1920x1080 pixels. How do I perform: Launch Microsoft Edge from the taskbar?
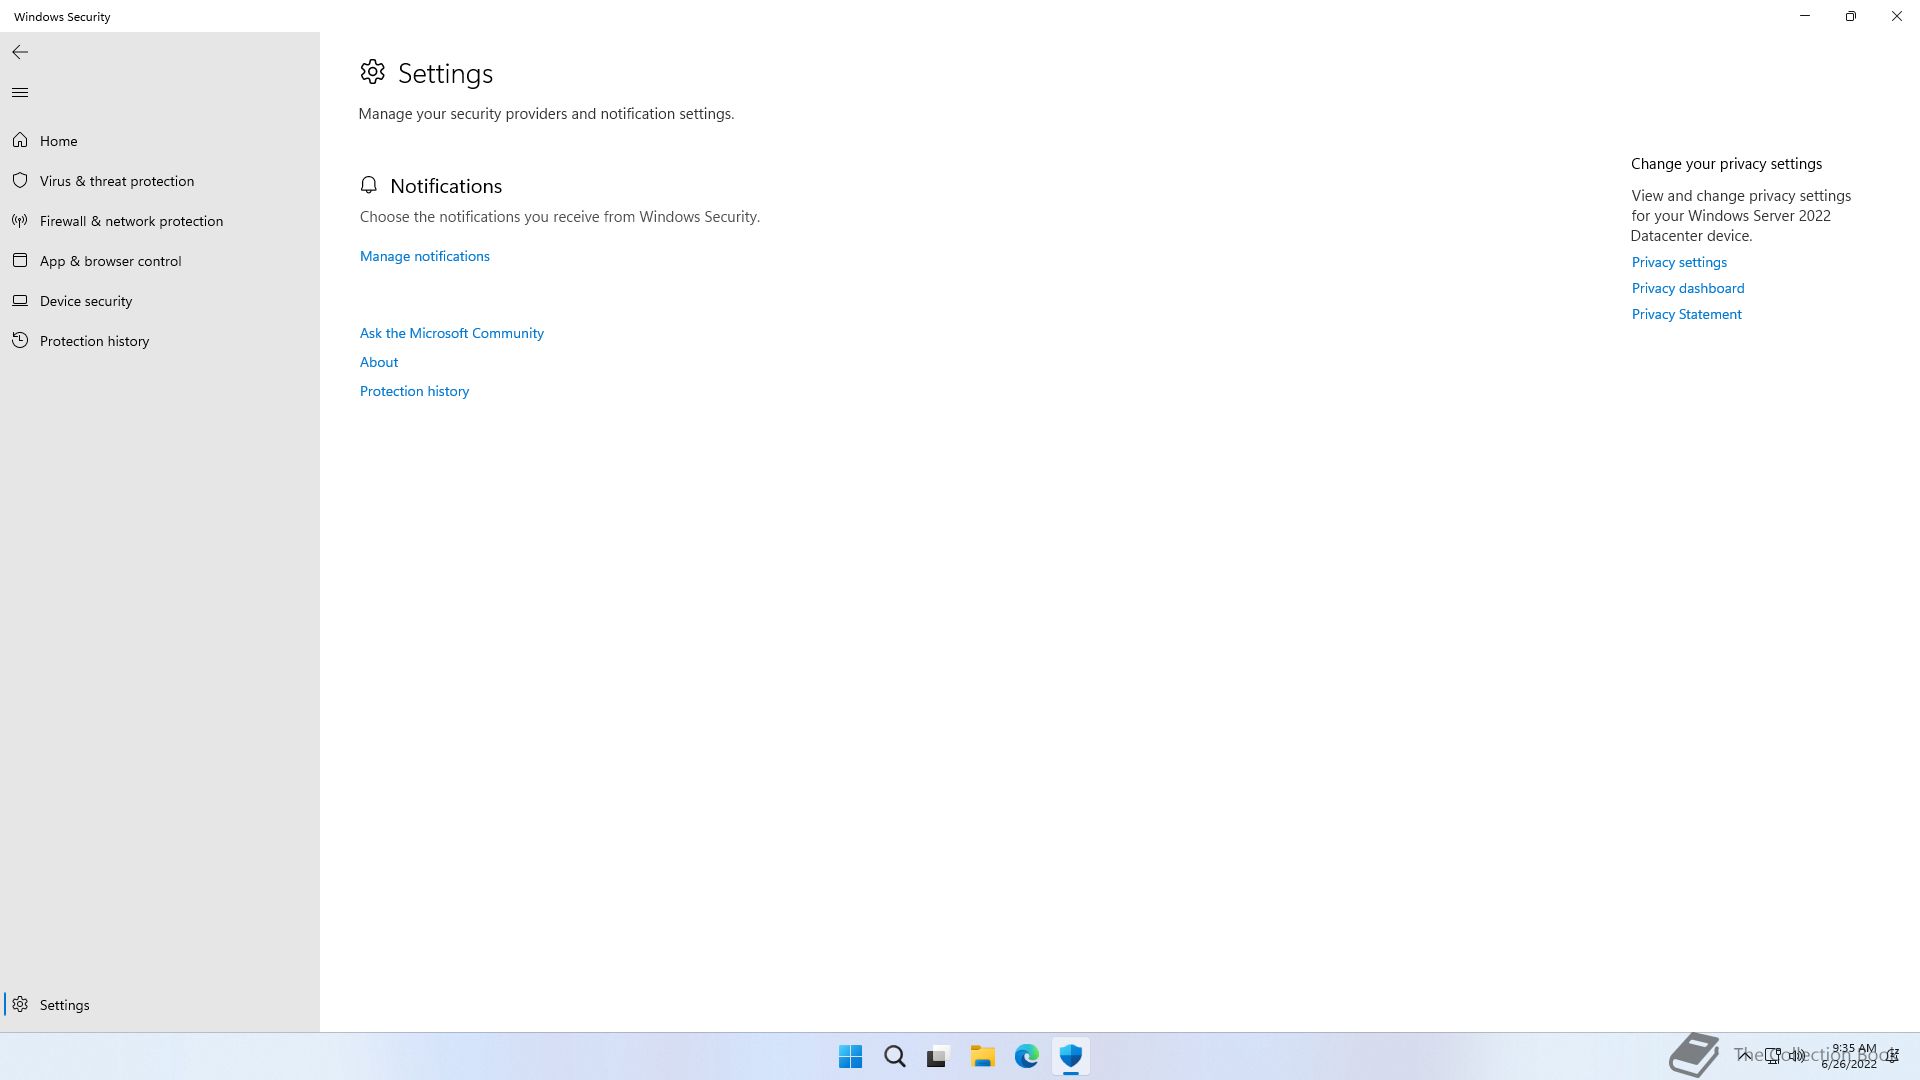pos(1027,1056)
